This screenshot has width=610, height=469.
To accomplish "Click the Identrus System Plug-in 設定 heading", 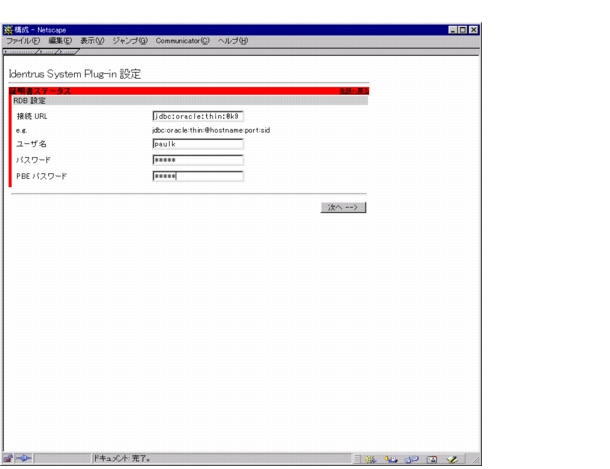I will pyautogui.click(x=75, y=74).
